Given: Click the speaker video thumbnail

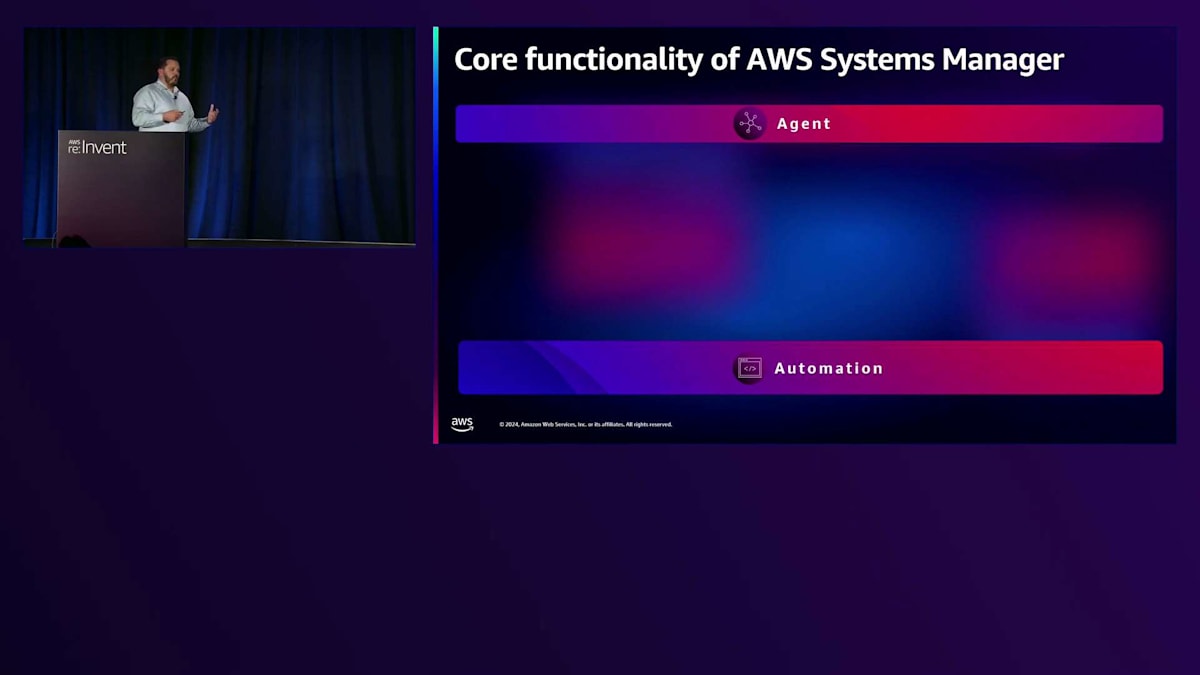Looking at the screenshot, I should tap(219, 137).
